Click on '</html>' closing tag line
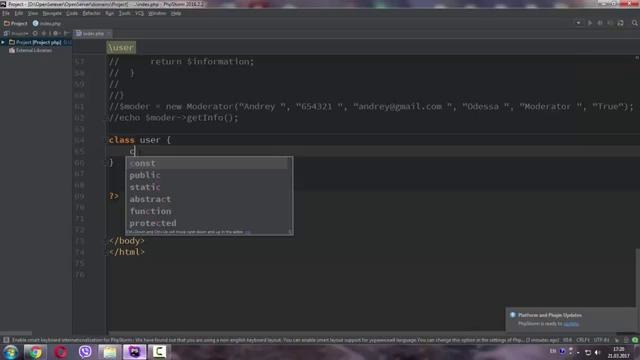The height and width of the screenshot is (360, 640). pos(127,252)
